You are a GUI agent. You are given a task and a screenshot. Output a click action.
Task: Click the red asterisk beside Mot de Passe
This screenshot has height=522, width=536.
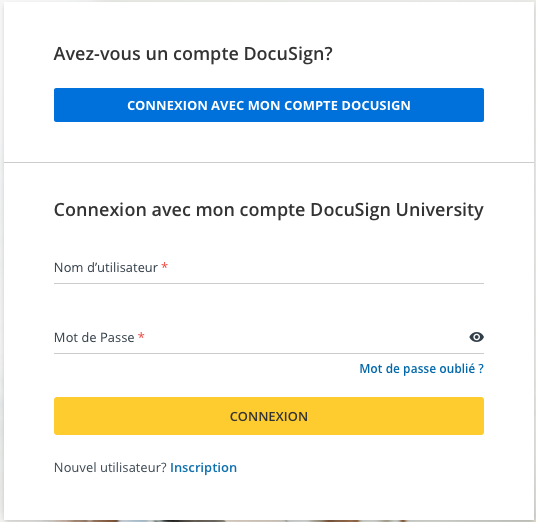click(x=141, y=335)
